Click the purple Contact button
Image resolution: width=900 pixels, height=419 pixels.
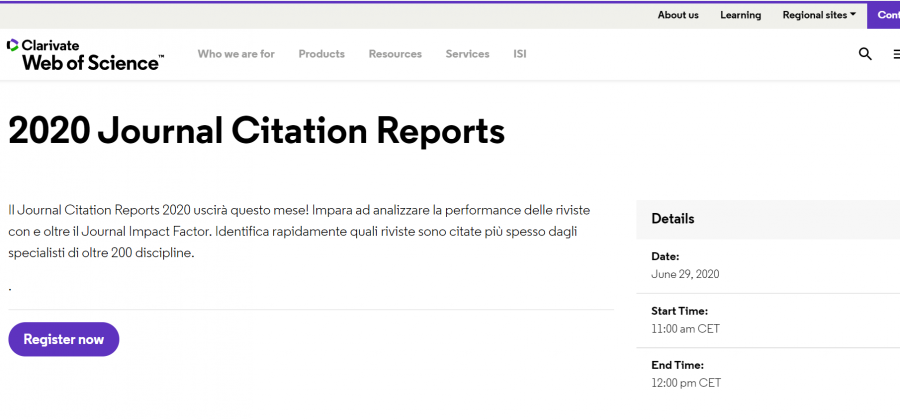(x=884, y=15)
